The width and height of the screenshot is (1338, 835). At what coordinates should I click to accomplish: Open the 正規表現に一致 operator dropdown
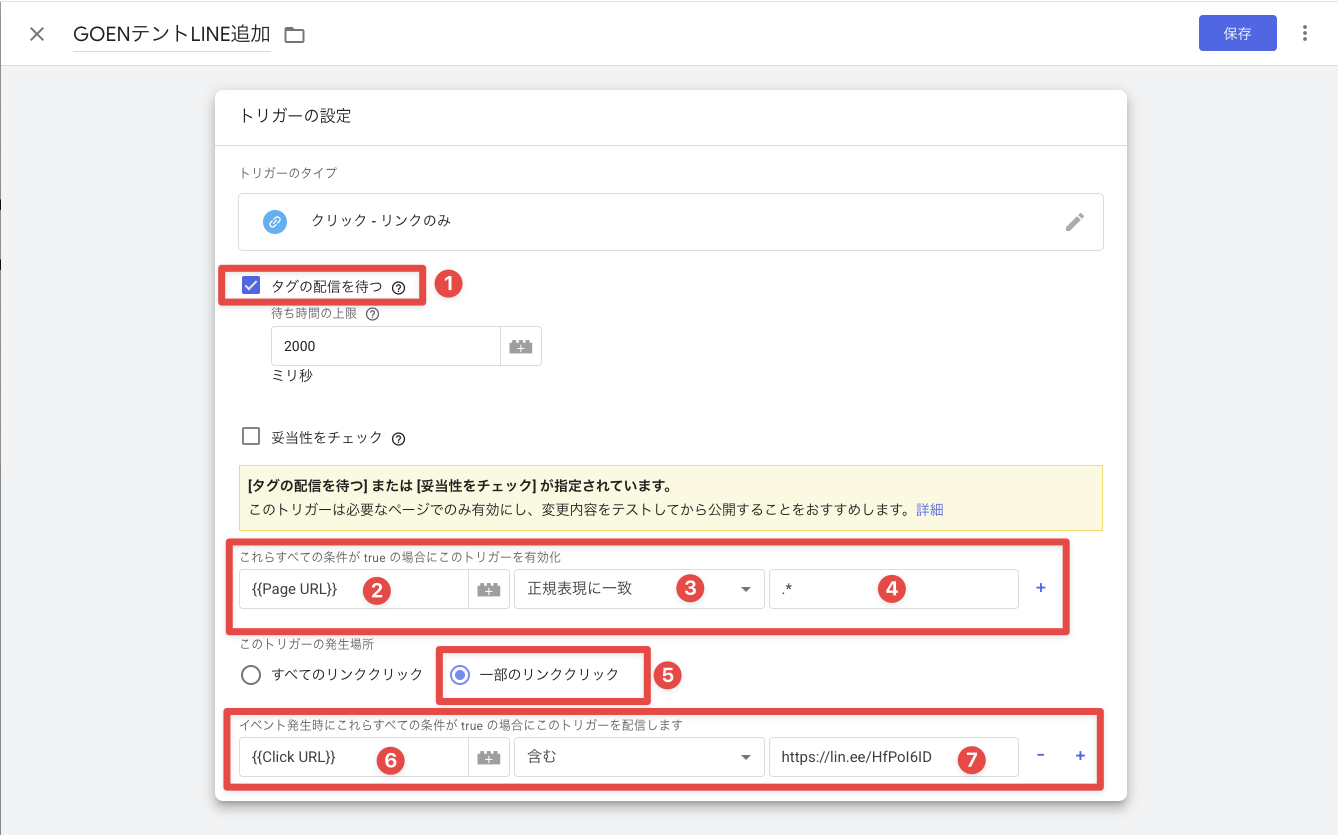click(638, 589)
